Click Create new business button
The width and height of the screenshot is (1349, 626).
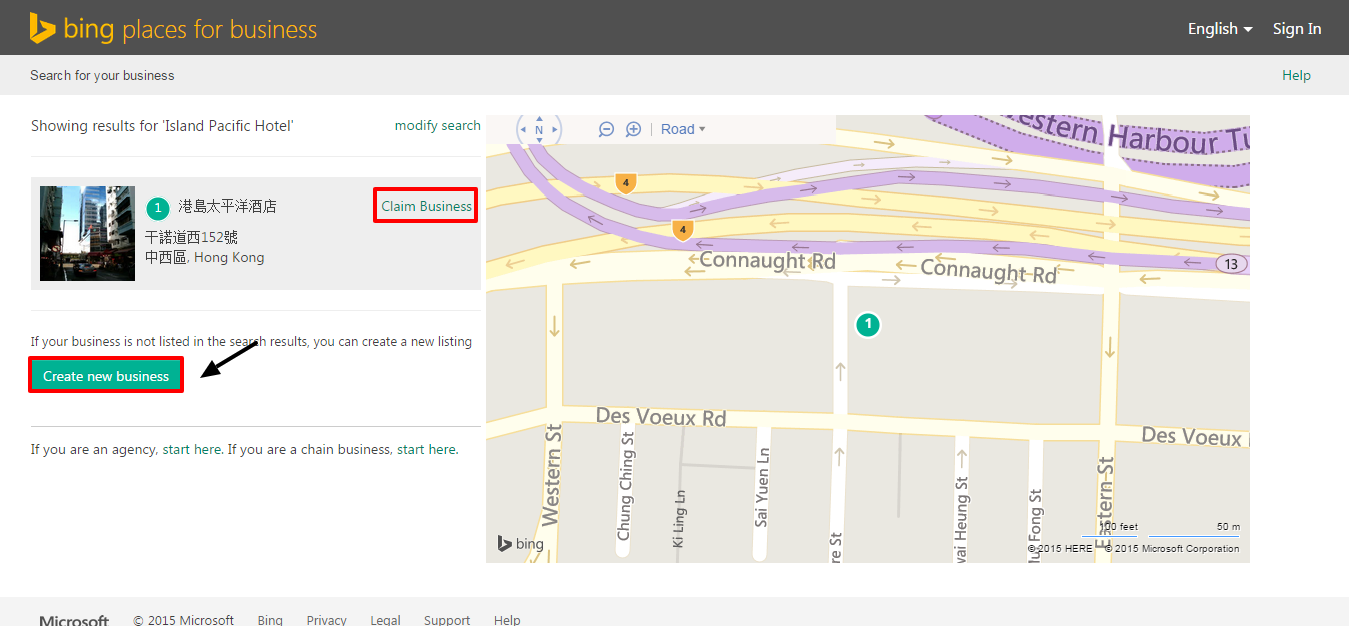106,376
